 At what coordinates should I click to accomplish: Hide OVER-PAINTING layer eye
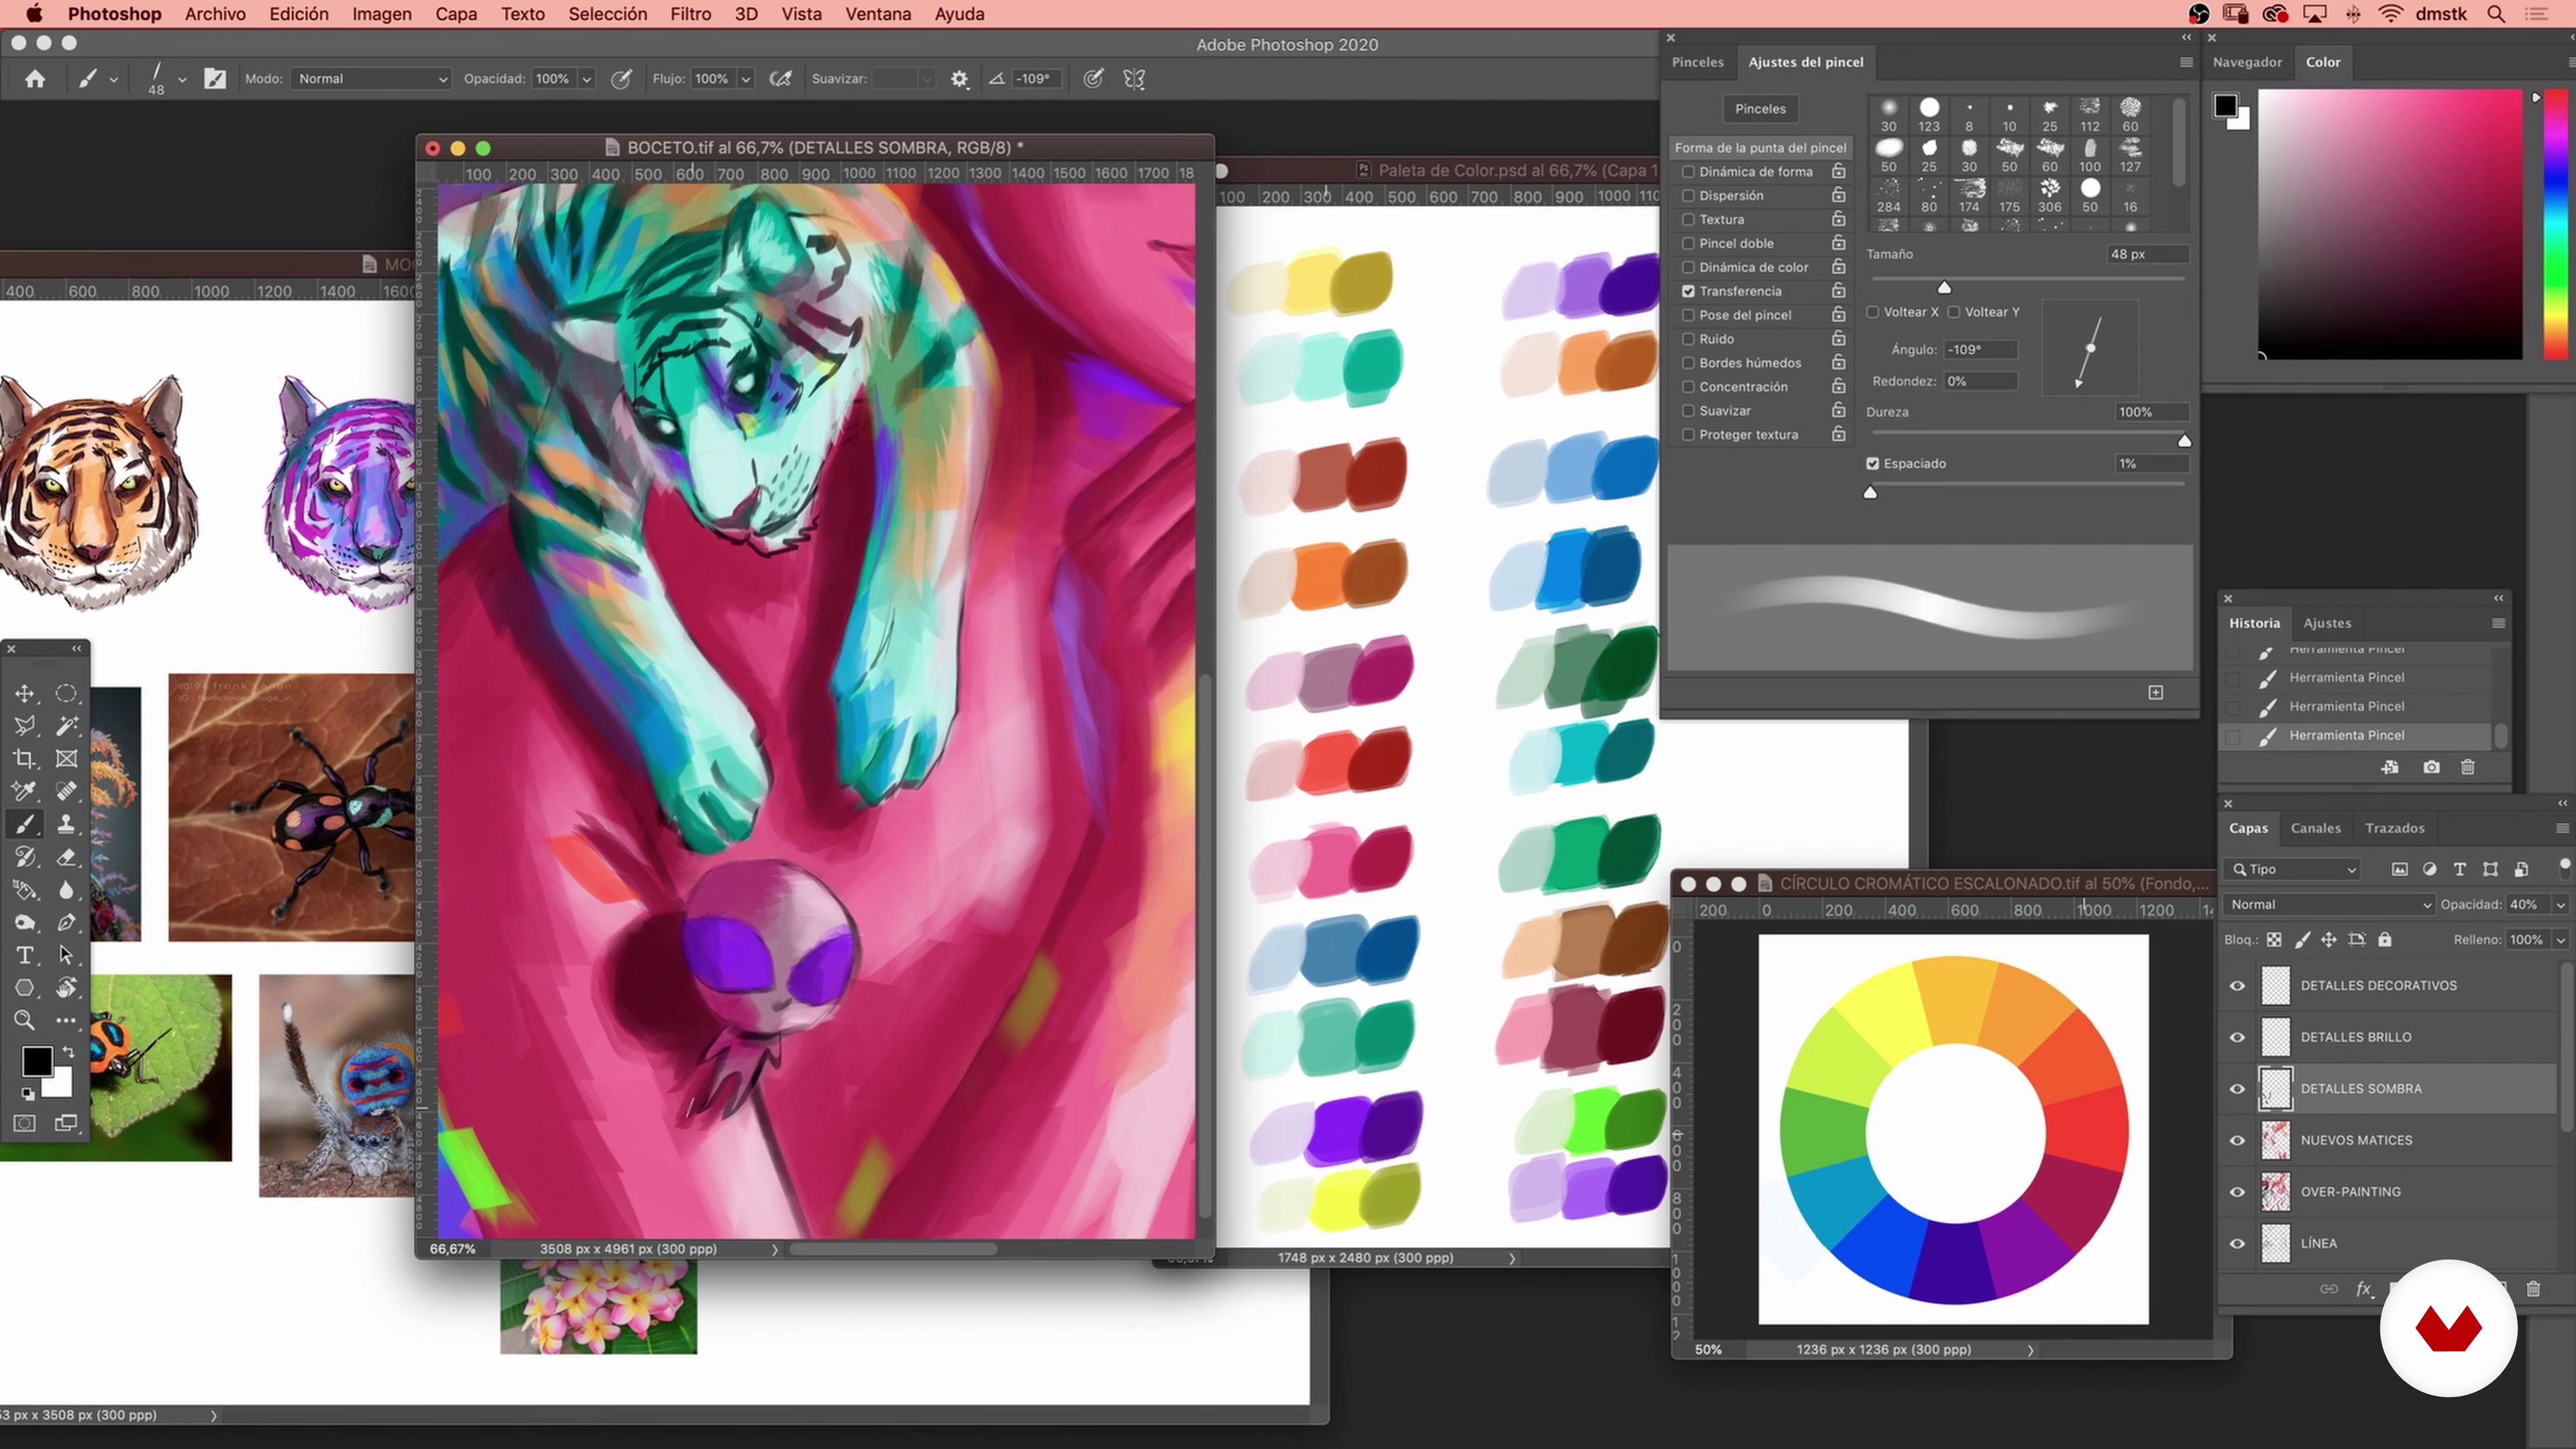click(x=2237, y=1192)
